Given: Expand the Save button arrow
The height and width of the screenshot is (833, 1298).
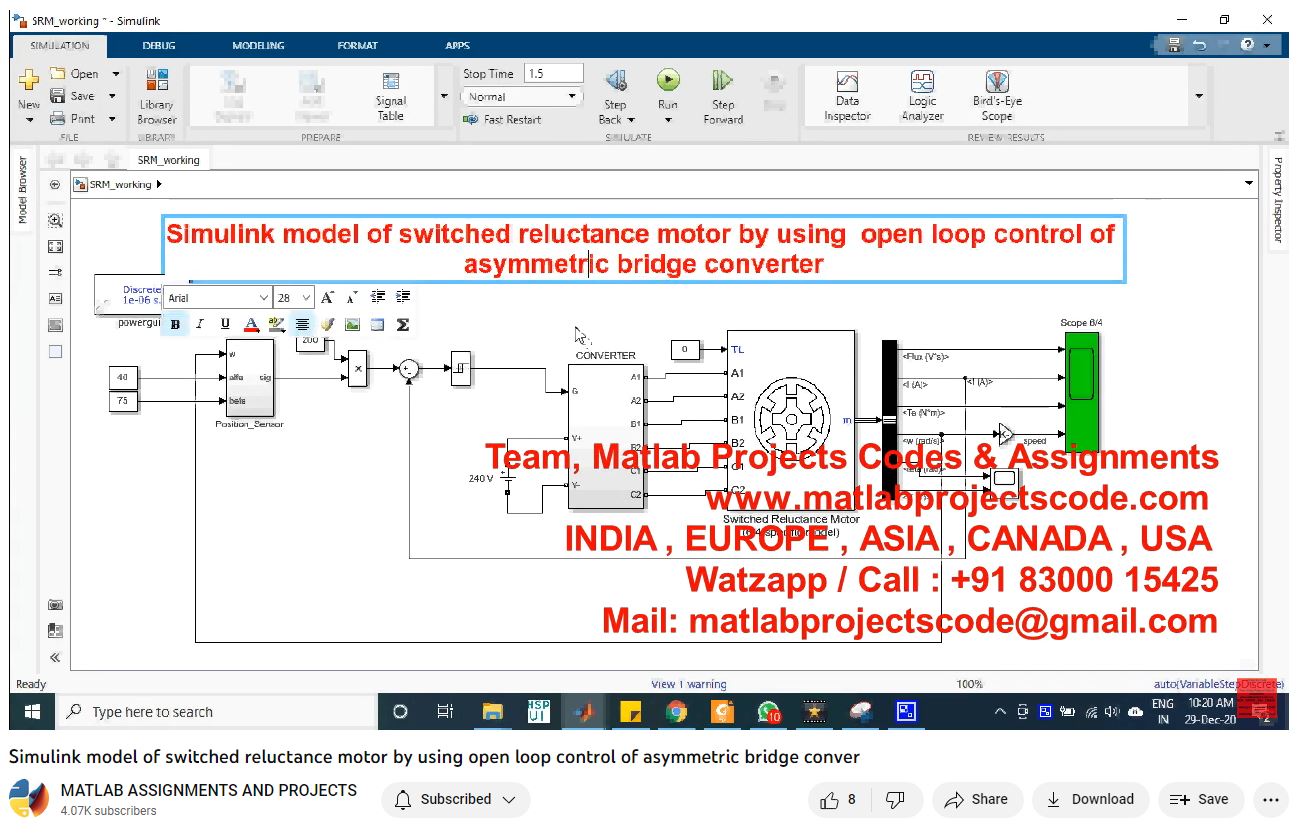Looking at the screenshot, I should click(112, 96).
